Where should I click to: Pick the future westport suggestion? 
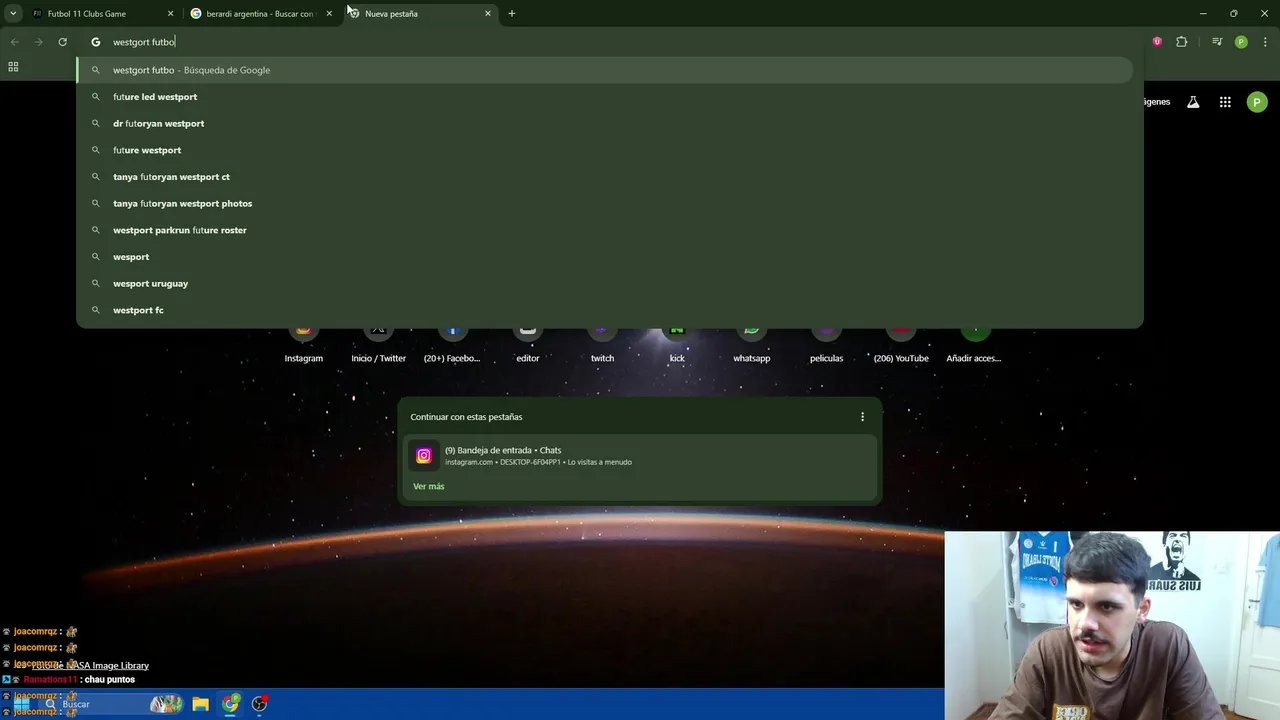click(605, 150)
